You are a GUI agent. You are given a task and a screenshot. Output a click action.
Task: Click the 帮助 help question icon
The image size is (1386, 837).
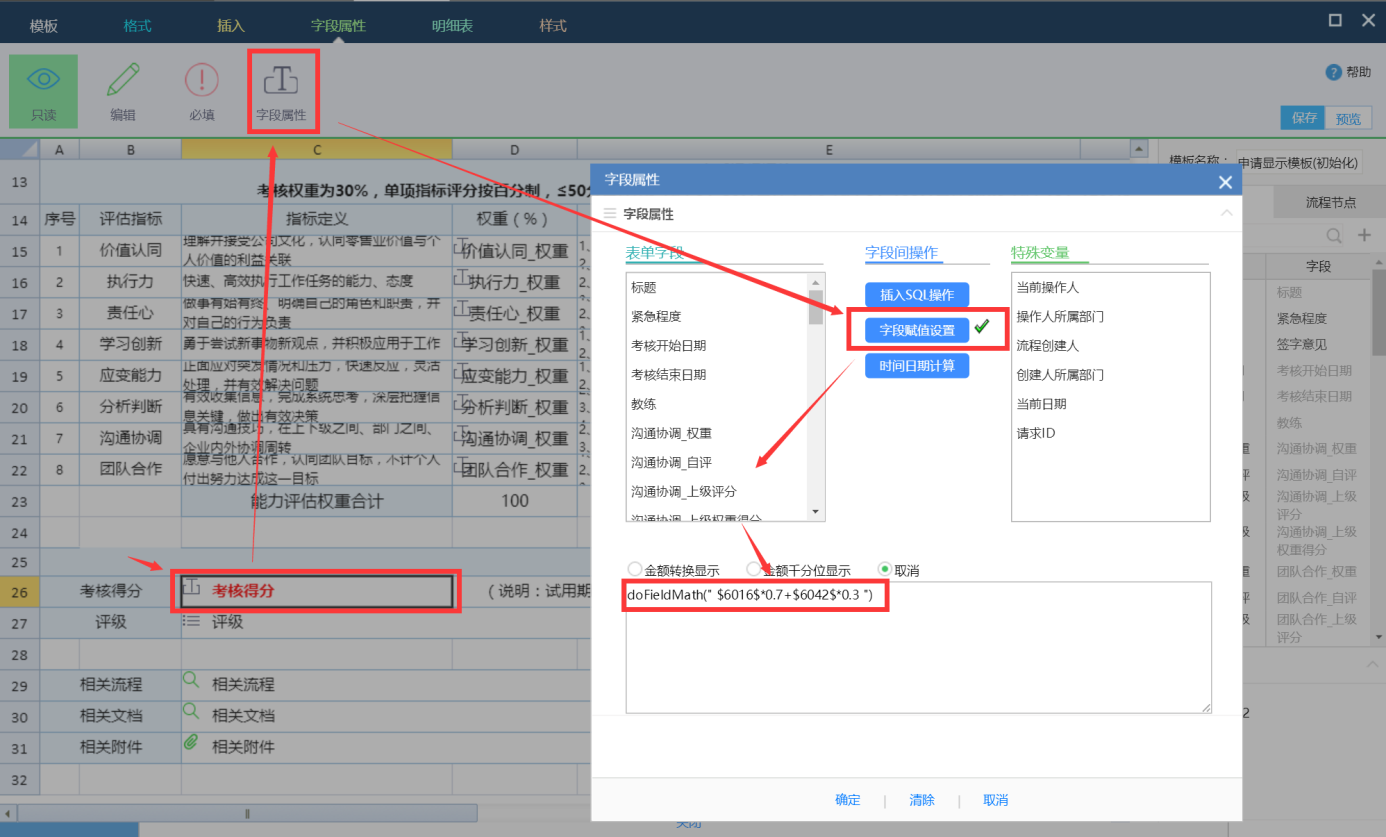pos(1333,72)
